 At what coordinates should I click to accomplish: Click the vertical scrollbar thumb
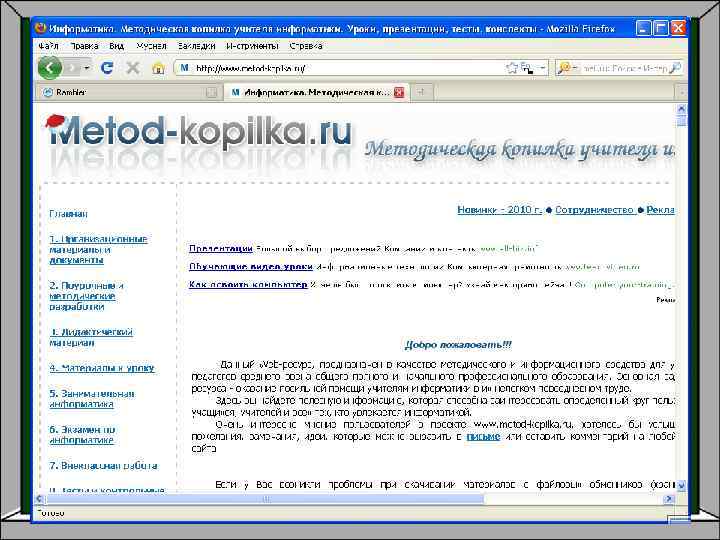681,120
